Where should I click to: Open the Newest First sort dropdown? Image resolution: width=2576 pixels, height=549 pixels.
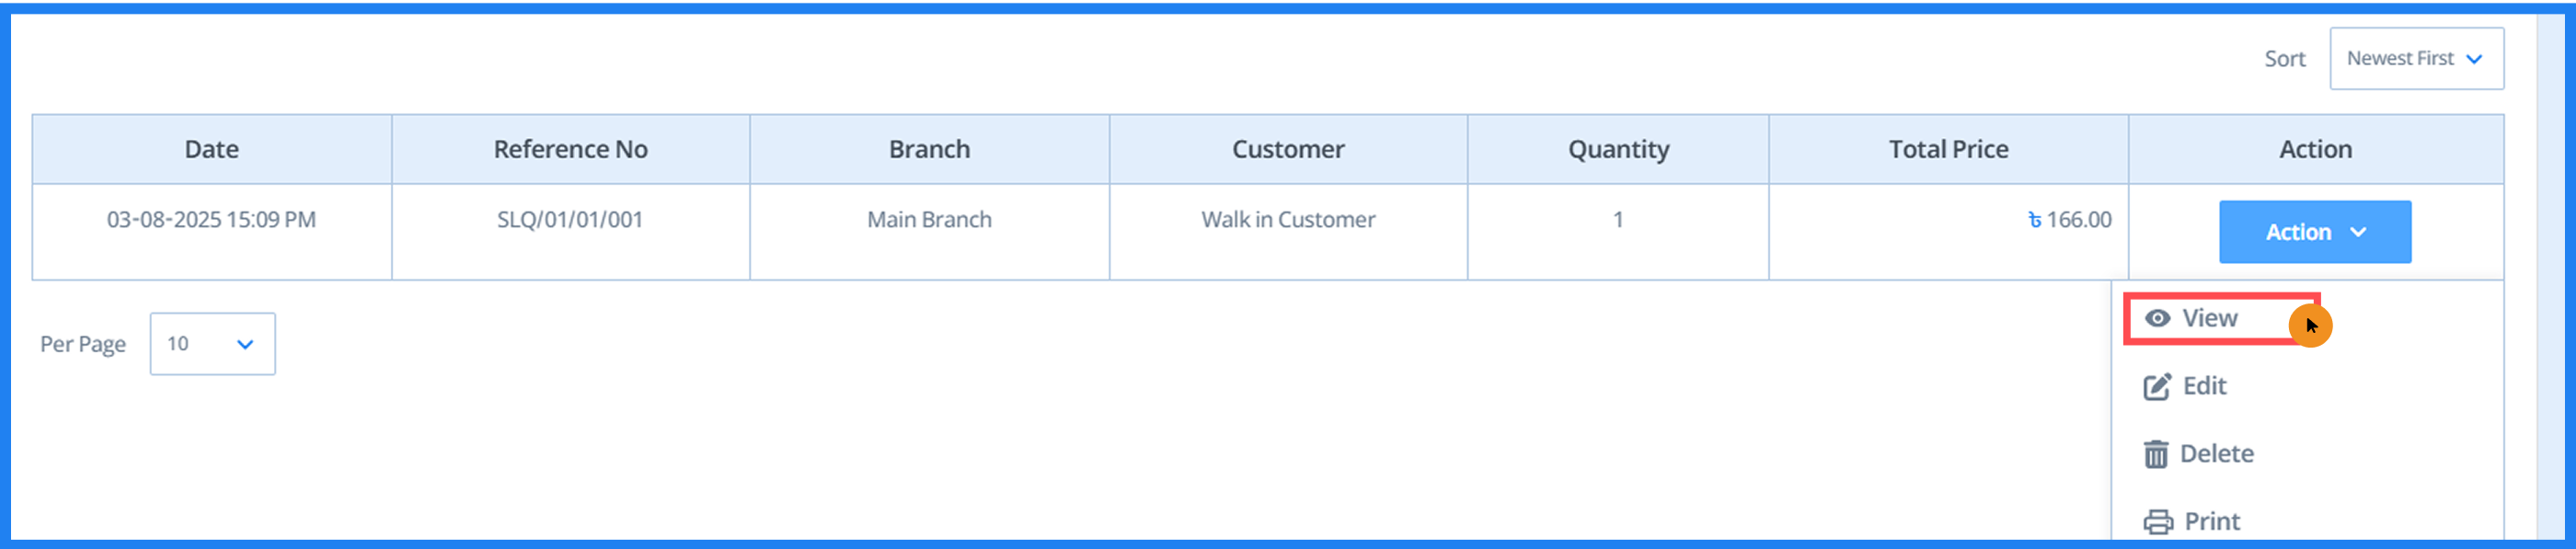pos(2416,58)
